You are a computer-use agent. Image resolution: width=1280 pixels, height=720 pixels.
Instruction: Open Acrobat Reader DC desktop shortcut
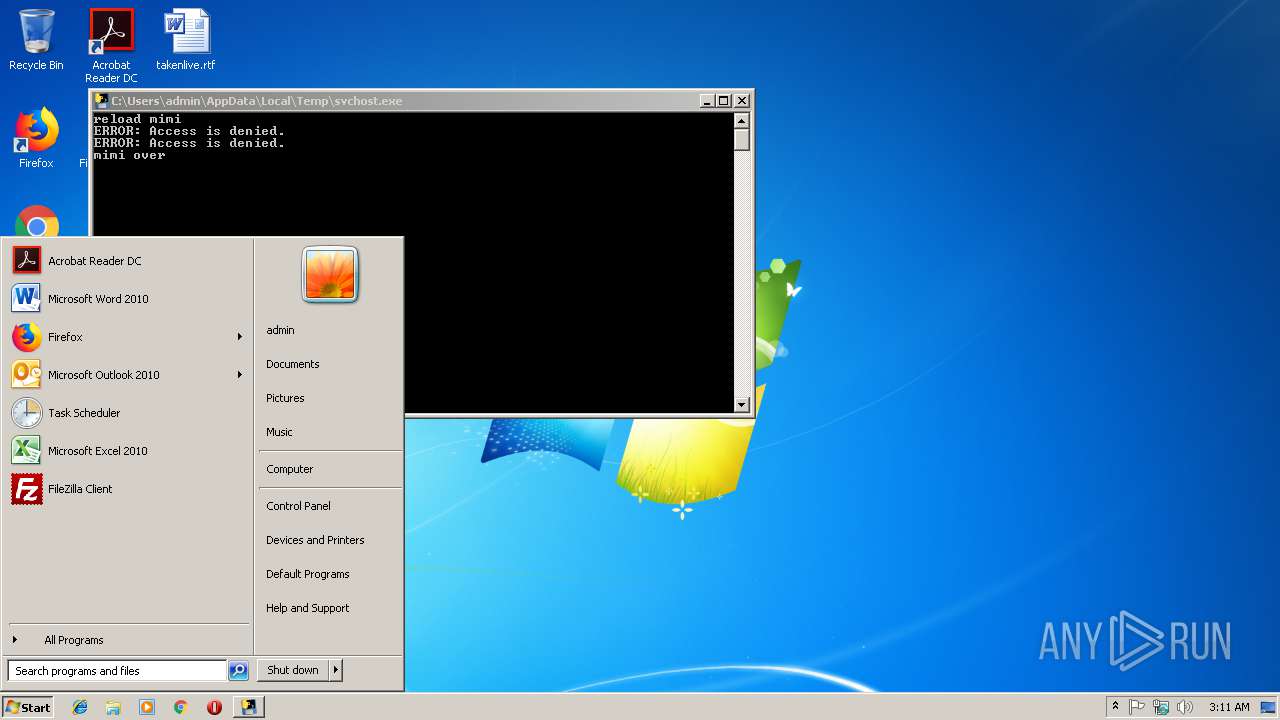pos(111,45)
